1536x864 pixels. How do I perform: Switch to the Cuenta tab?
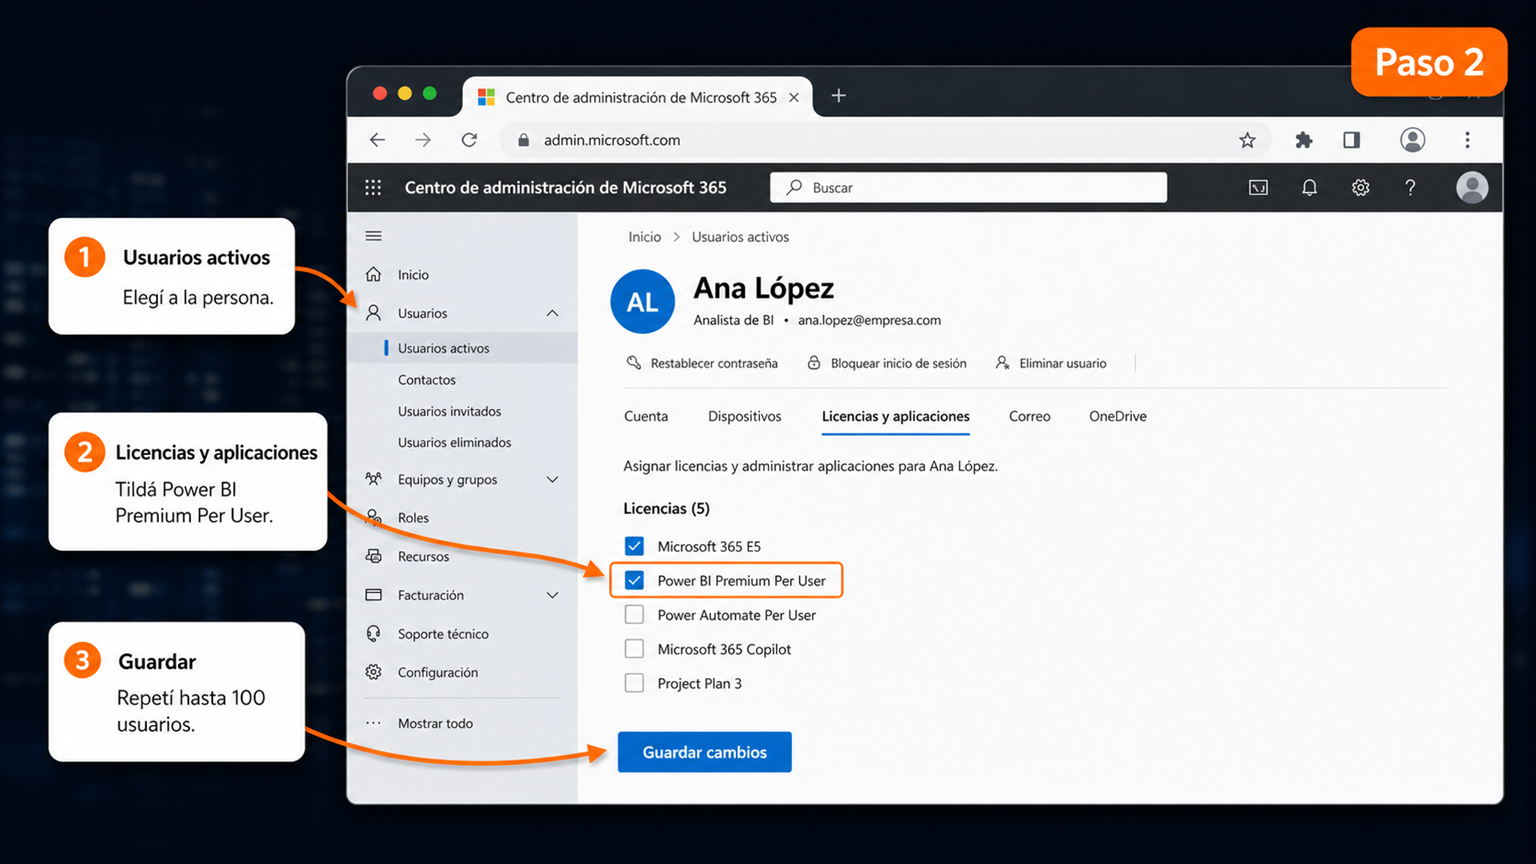pyautogui.click(x=646, y=416)
